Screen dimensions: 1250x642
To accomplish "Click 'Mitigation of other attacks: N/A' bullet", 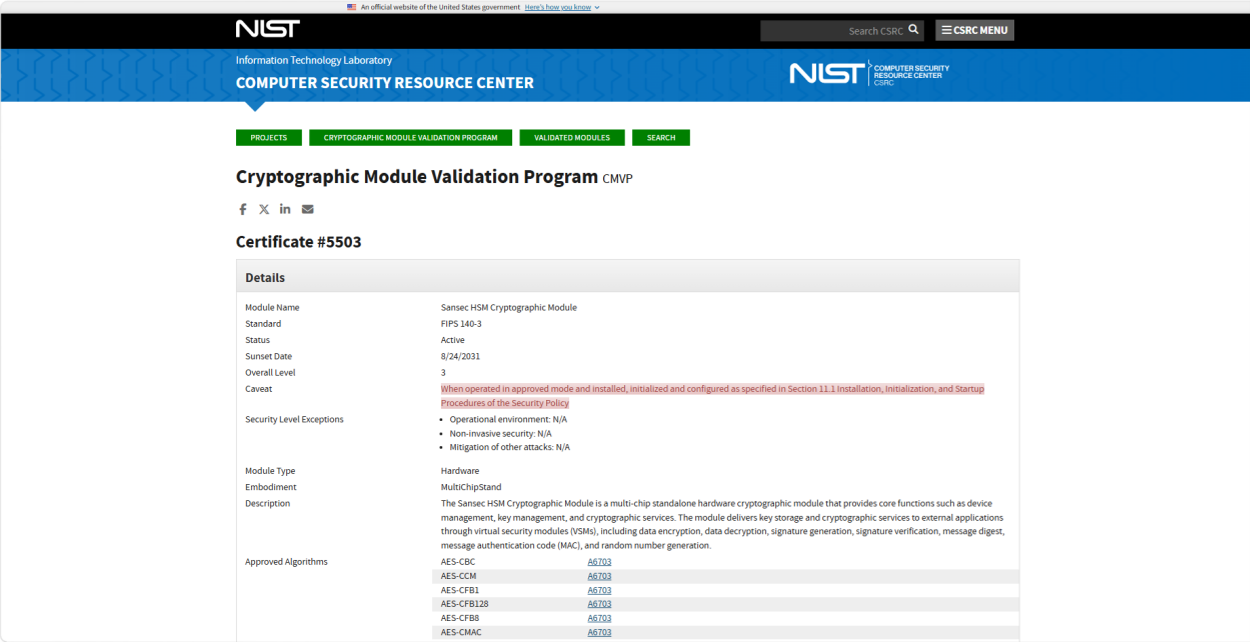I will pyautogui.click(x=510, y=447).
